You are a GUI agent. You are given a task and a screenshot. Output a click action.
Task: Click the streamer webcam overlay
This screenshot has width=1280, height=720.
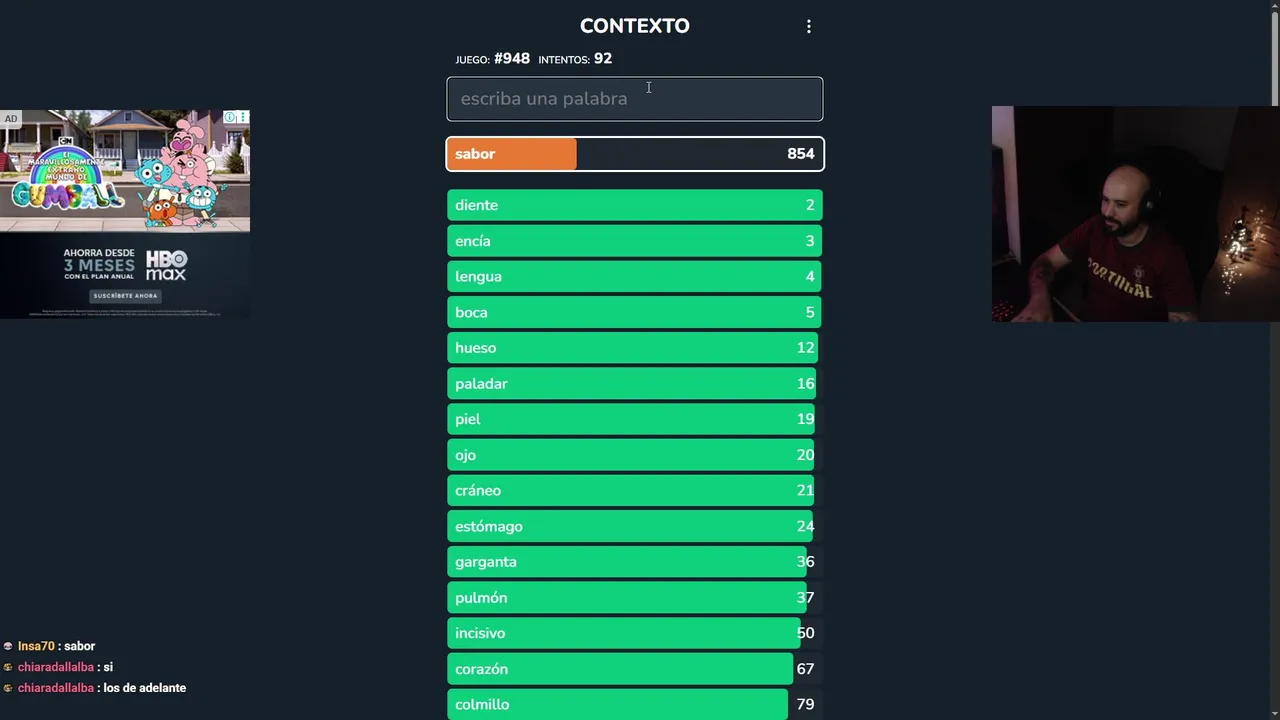(x=1135, y=214)
